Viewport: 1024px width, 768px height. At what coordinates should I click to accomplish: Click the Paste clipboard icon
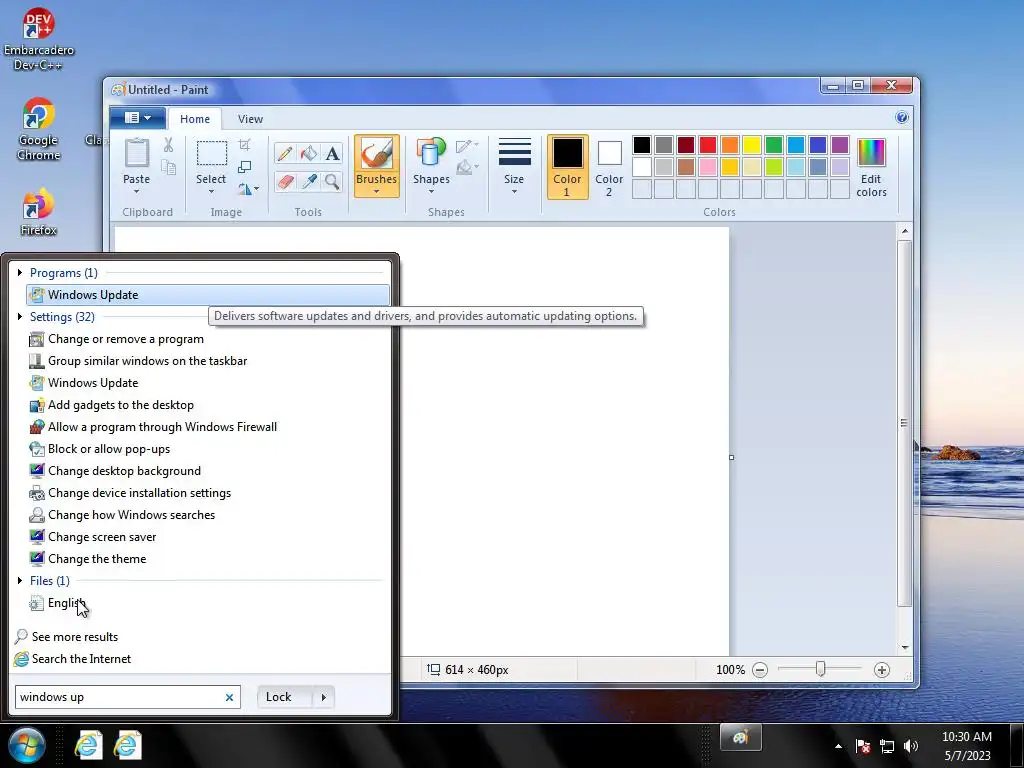click(x=136, y=155)
